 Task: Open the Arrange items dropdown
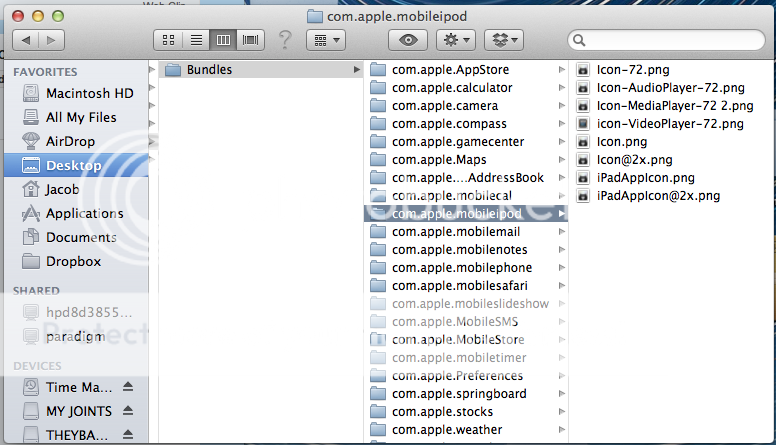coord(325,40)
